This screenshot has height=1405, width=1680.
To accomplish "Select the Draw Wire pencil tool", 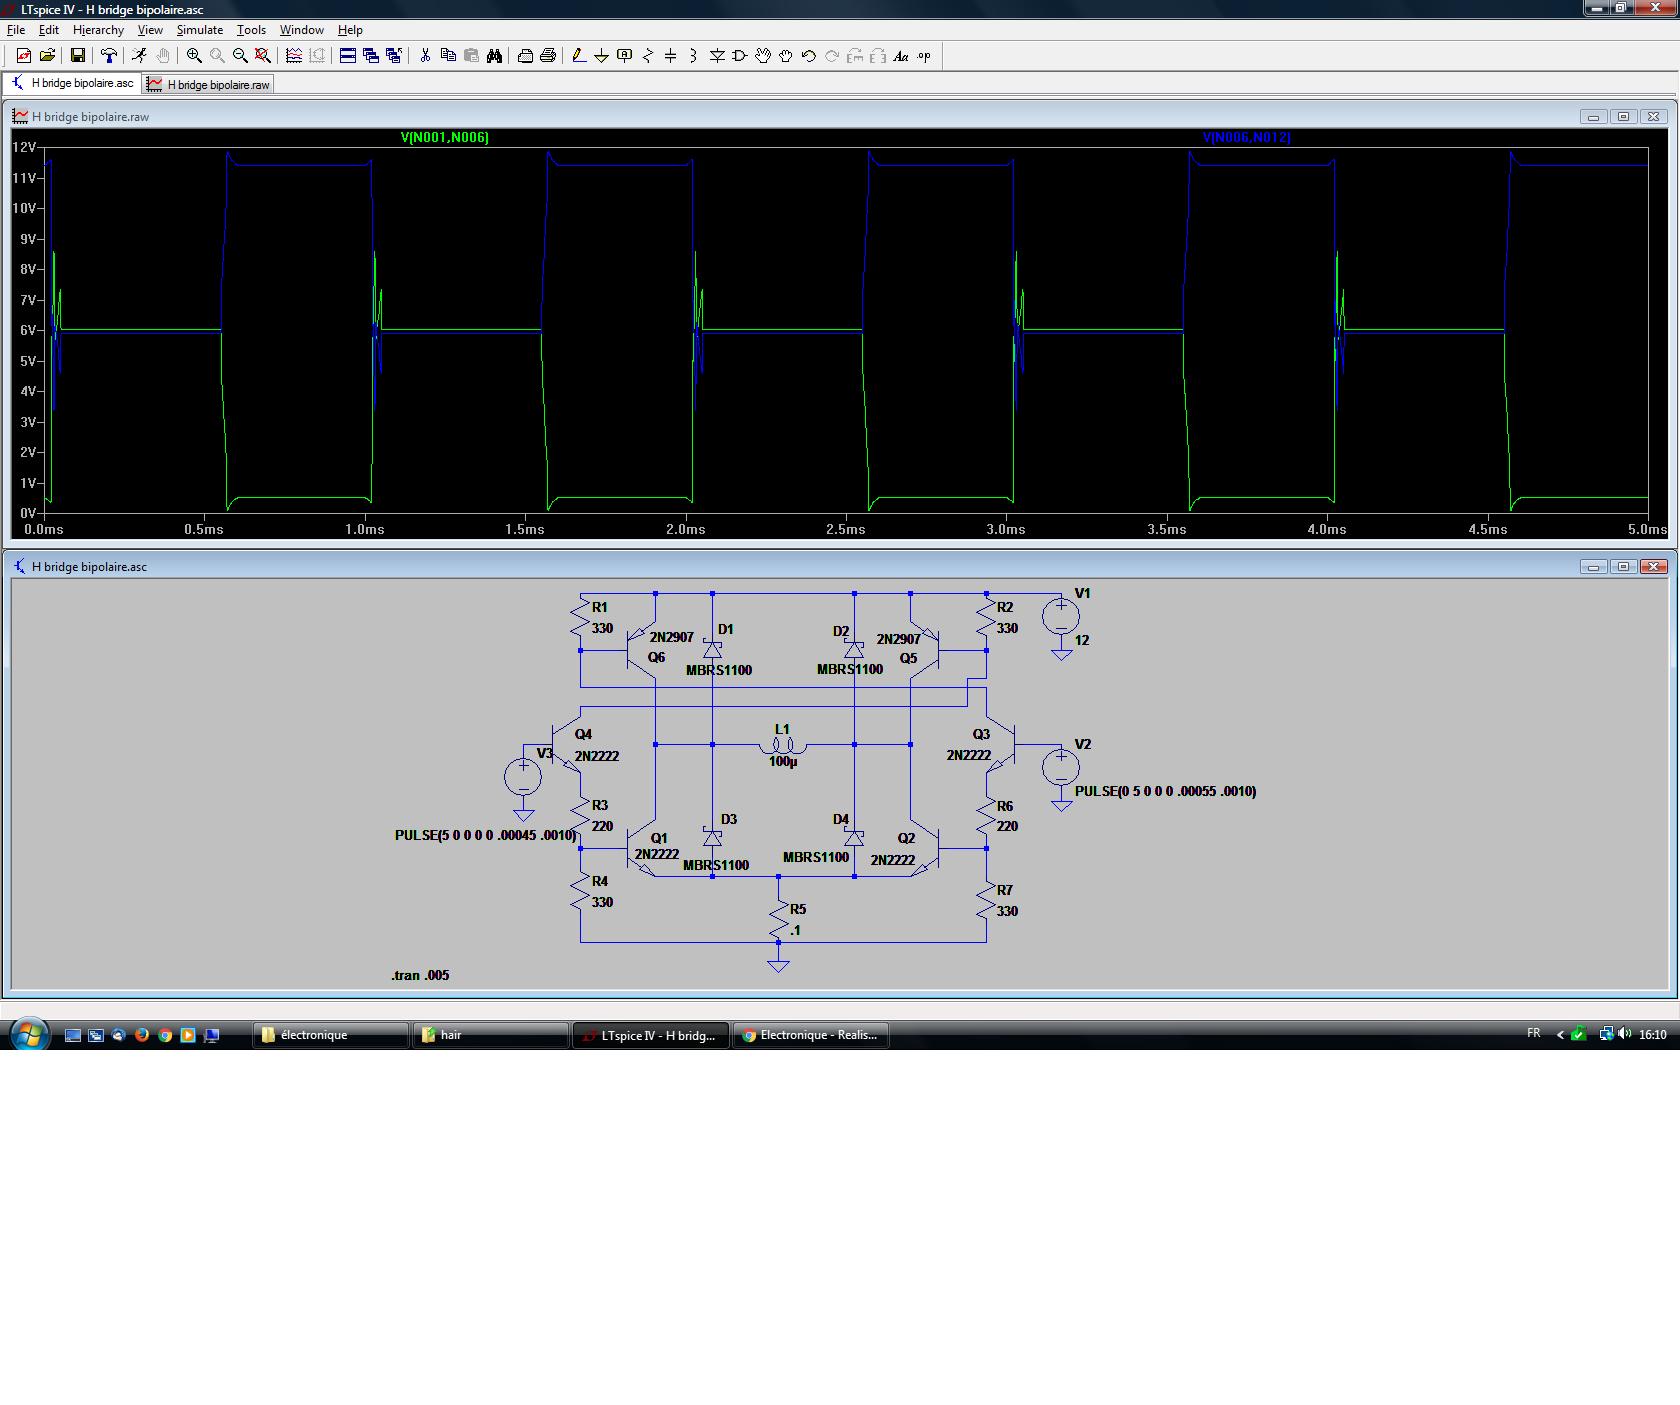I will (578, 56).
